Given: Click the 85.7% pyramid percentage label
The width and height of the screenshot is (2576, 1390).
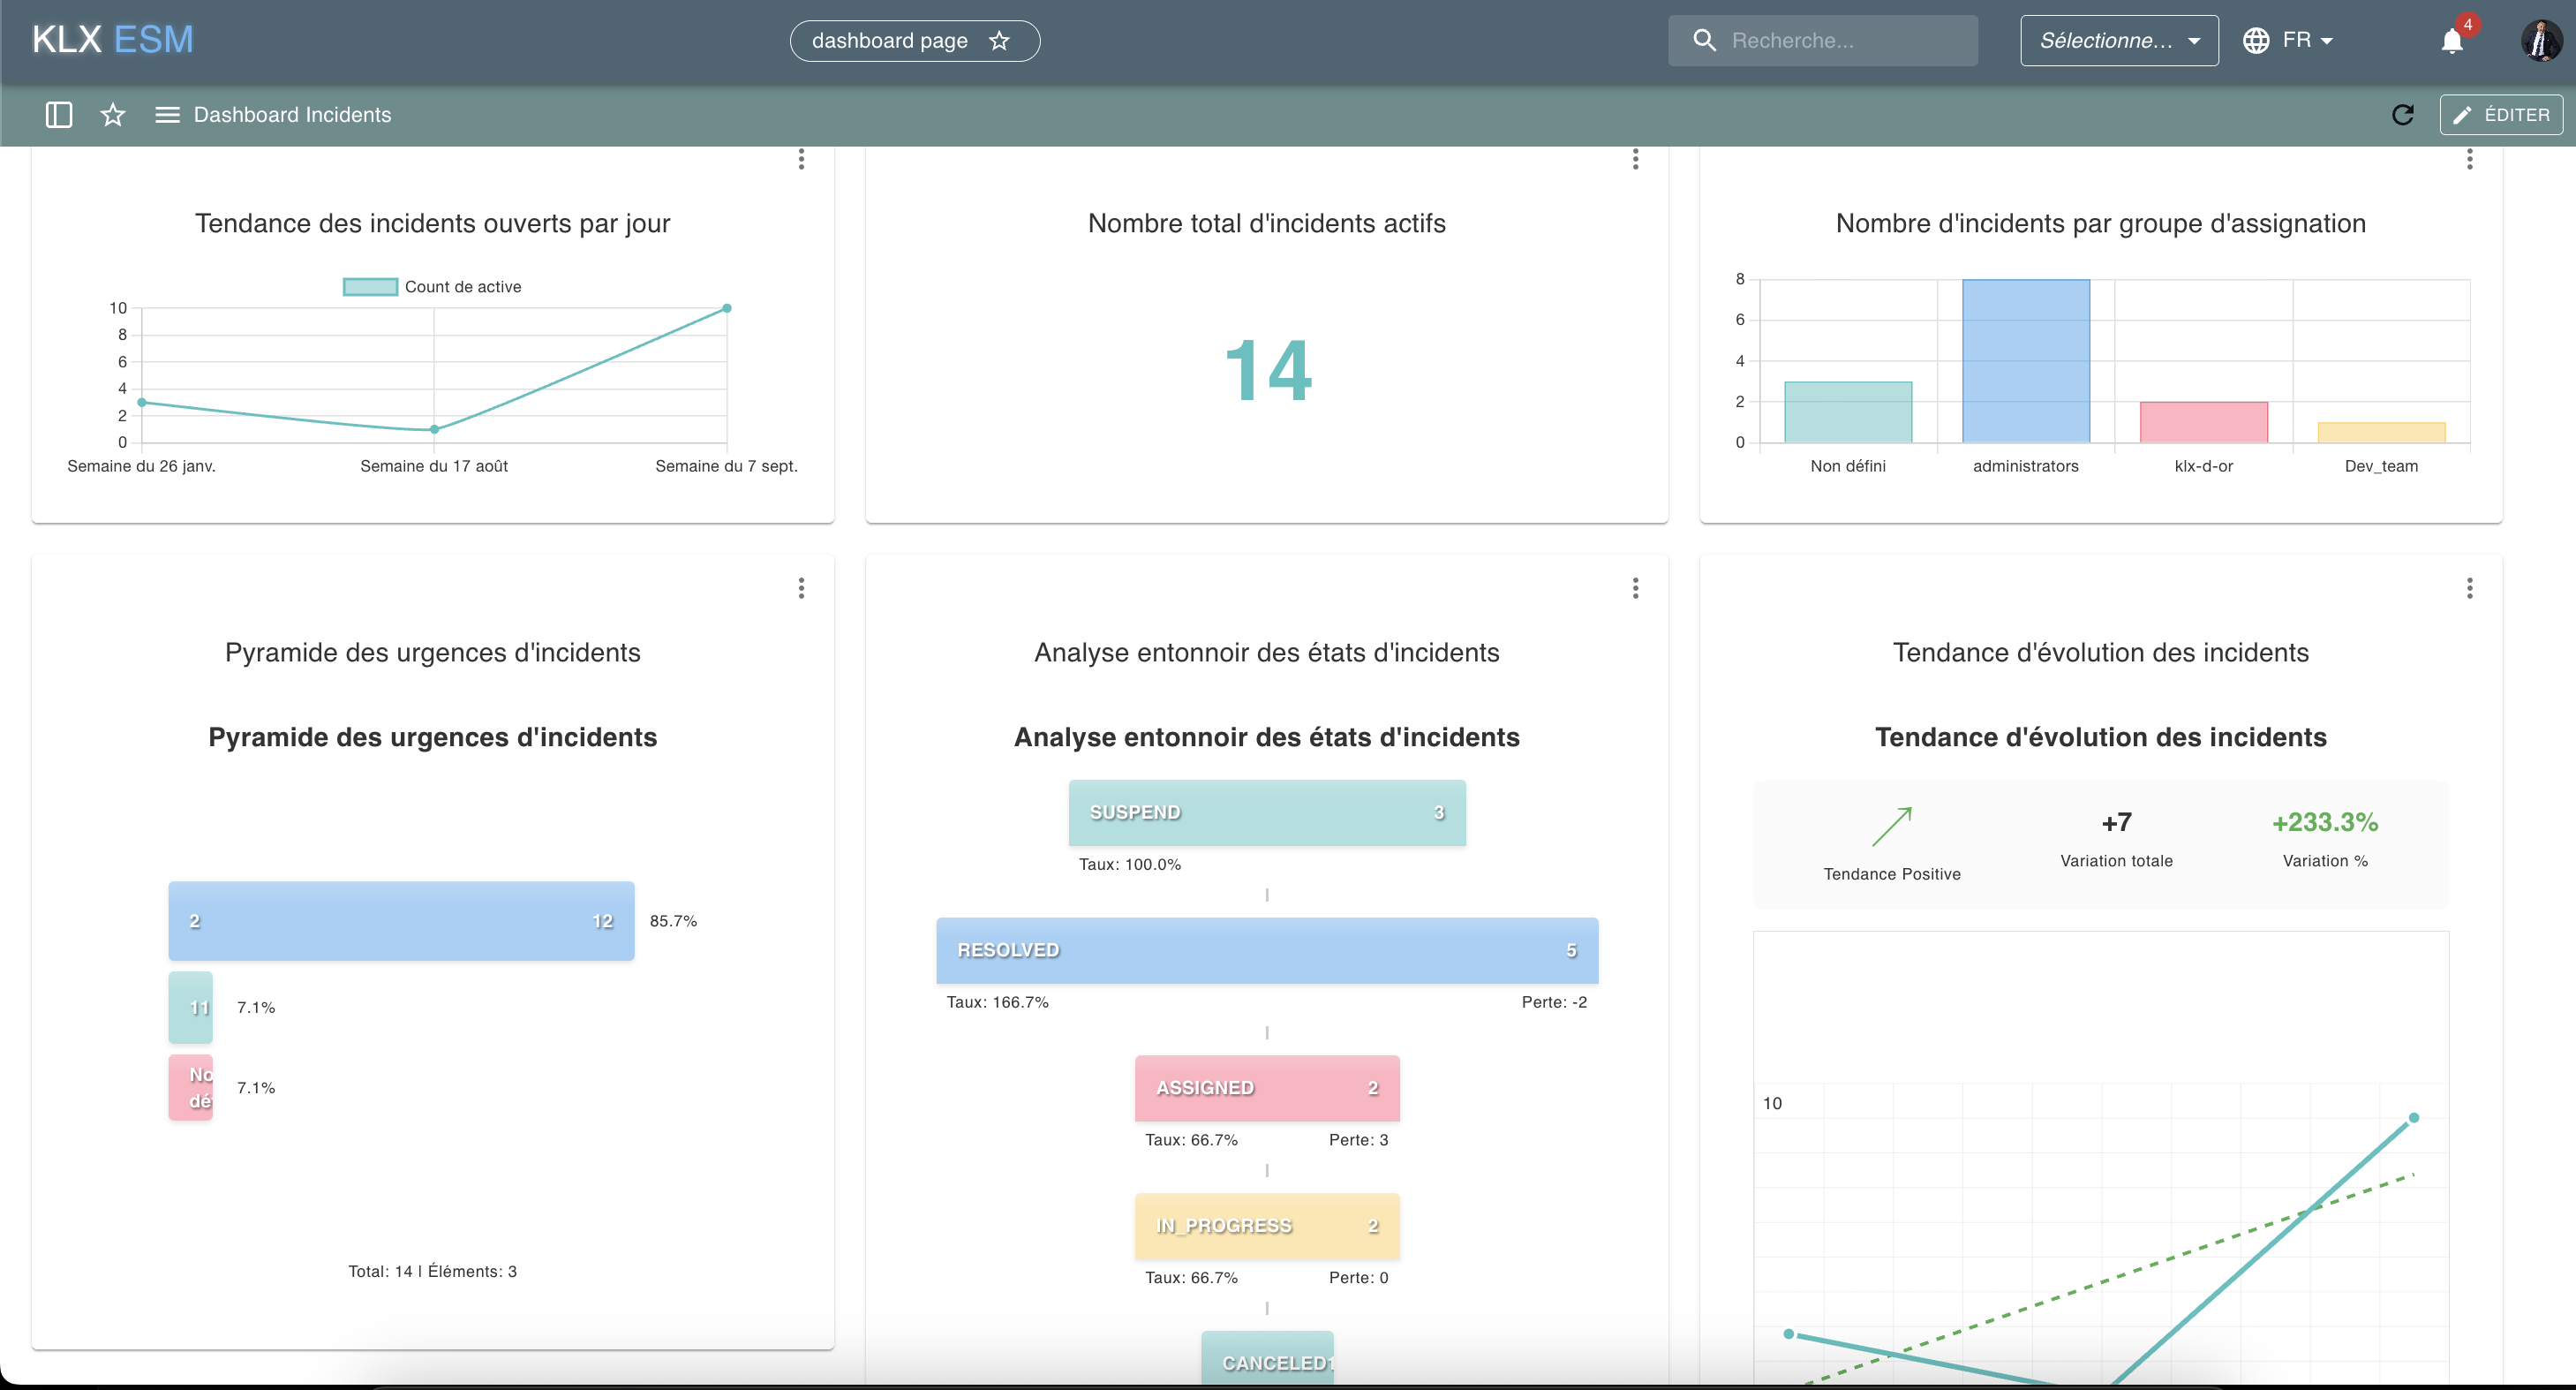Looking at the screenshot, I should [673, 921].
